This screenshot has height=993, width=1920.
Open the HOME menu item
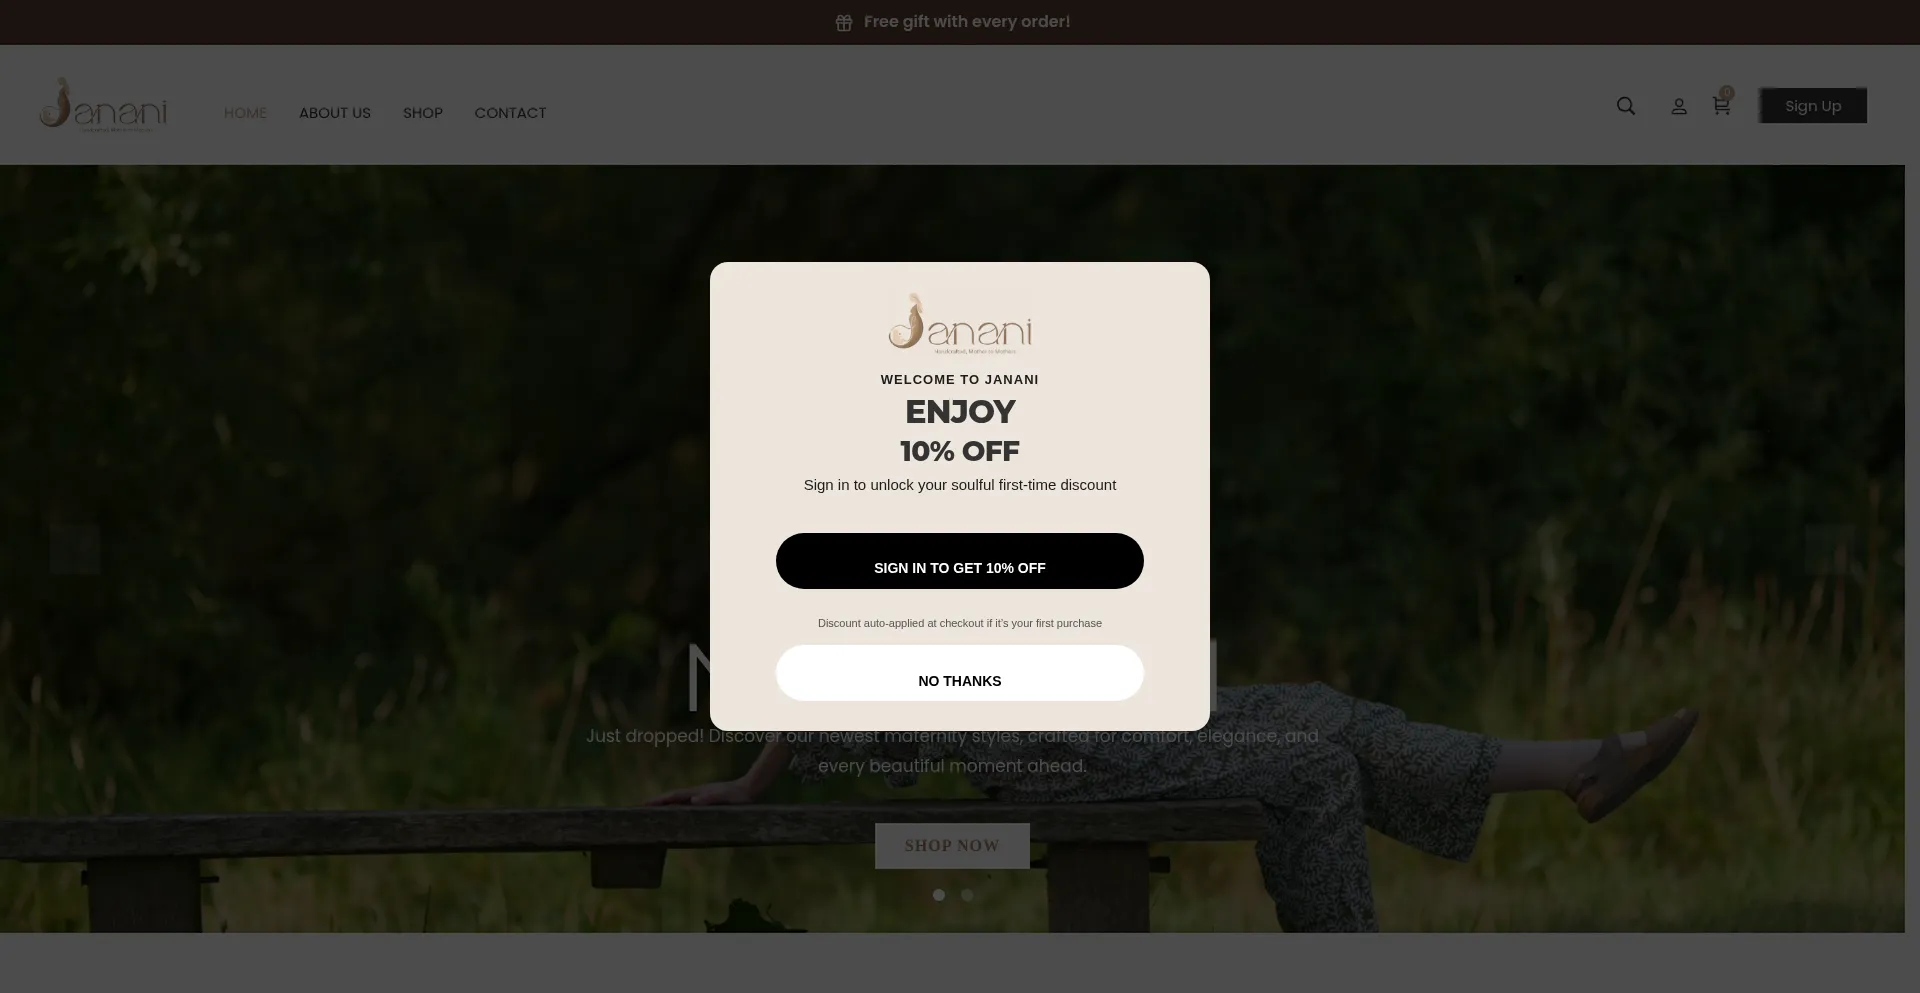click(x=245, y=113)
